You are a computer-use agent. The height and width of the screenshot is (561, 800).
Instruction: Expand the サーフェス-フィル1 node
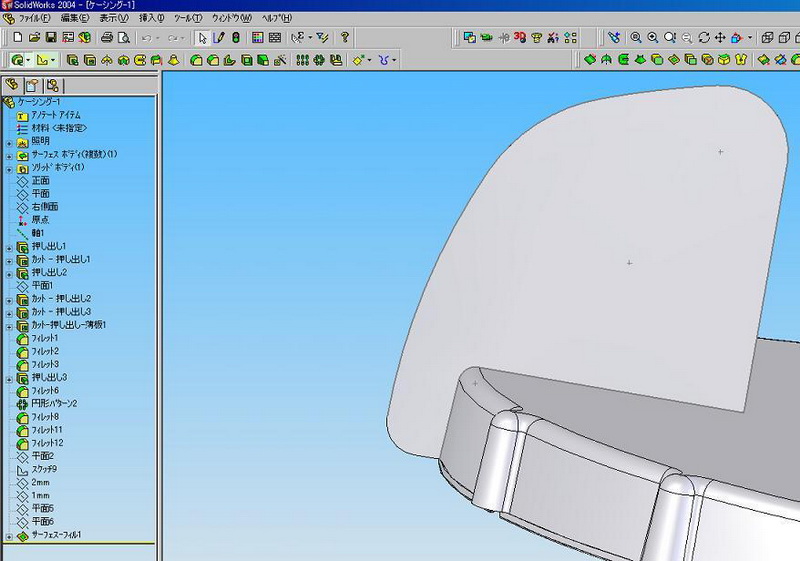(x=9, y=537)
